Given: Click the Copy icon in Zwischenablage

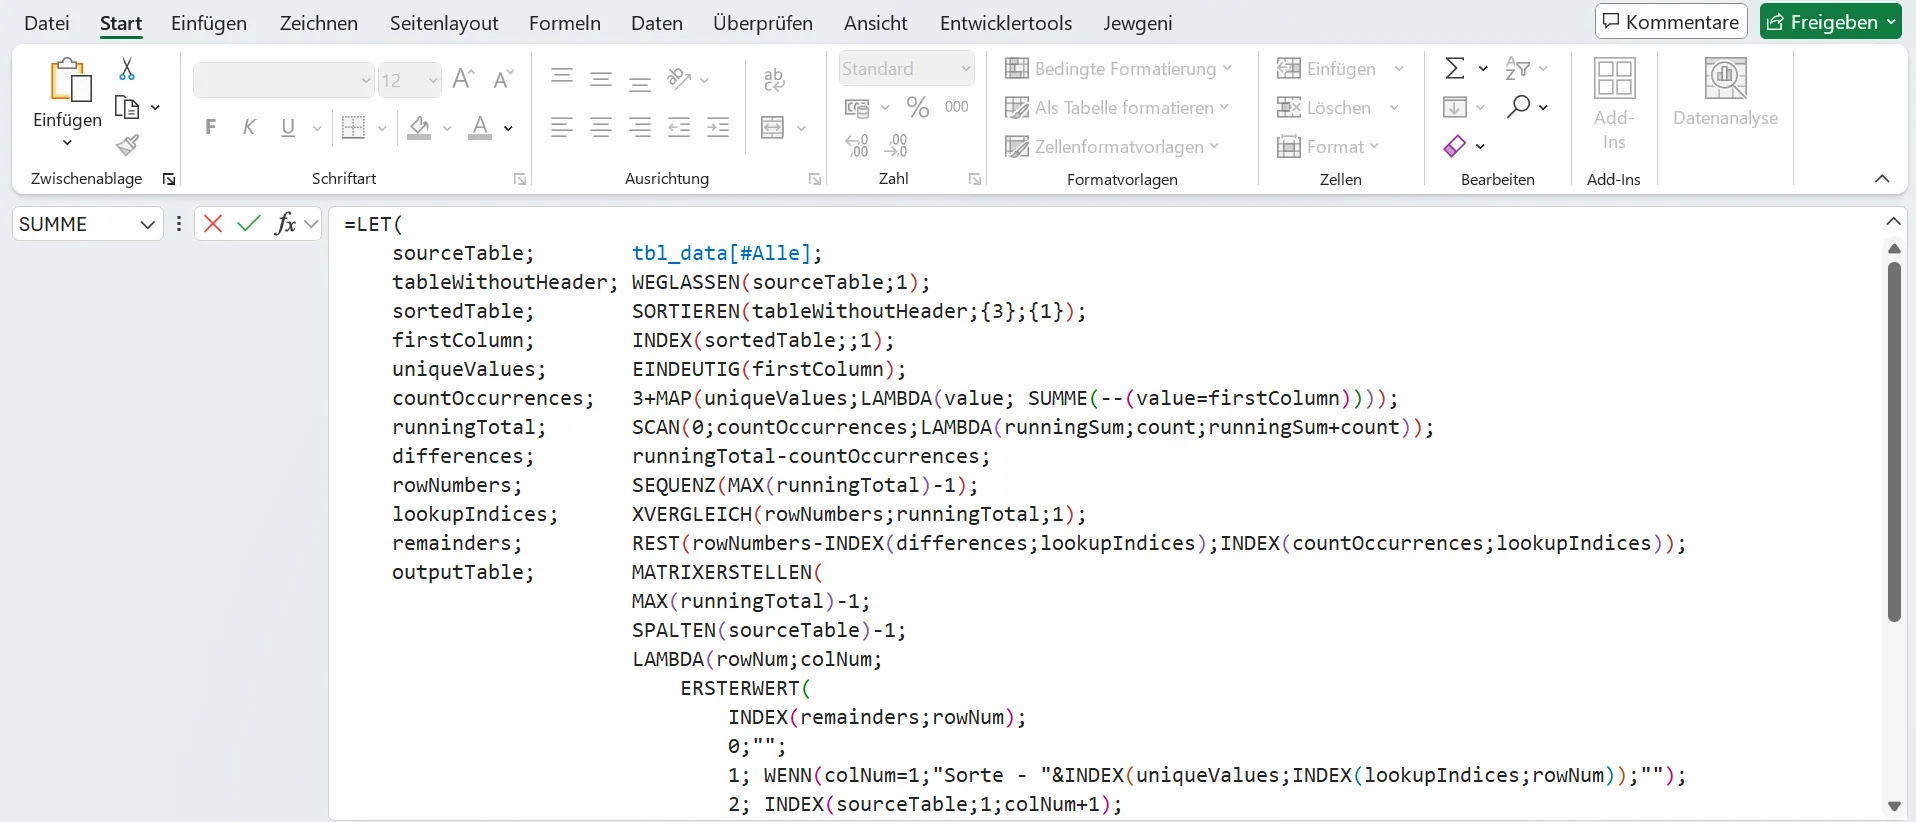Looking at the screenshot, I should coord(127,107).
